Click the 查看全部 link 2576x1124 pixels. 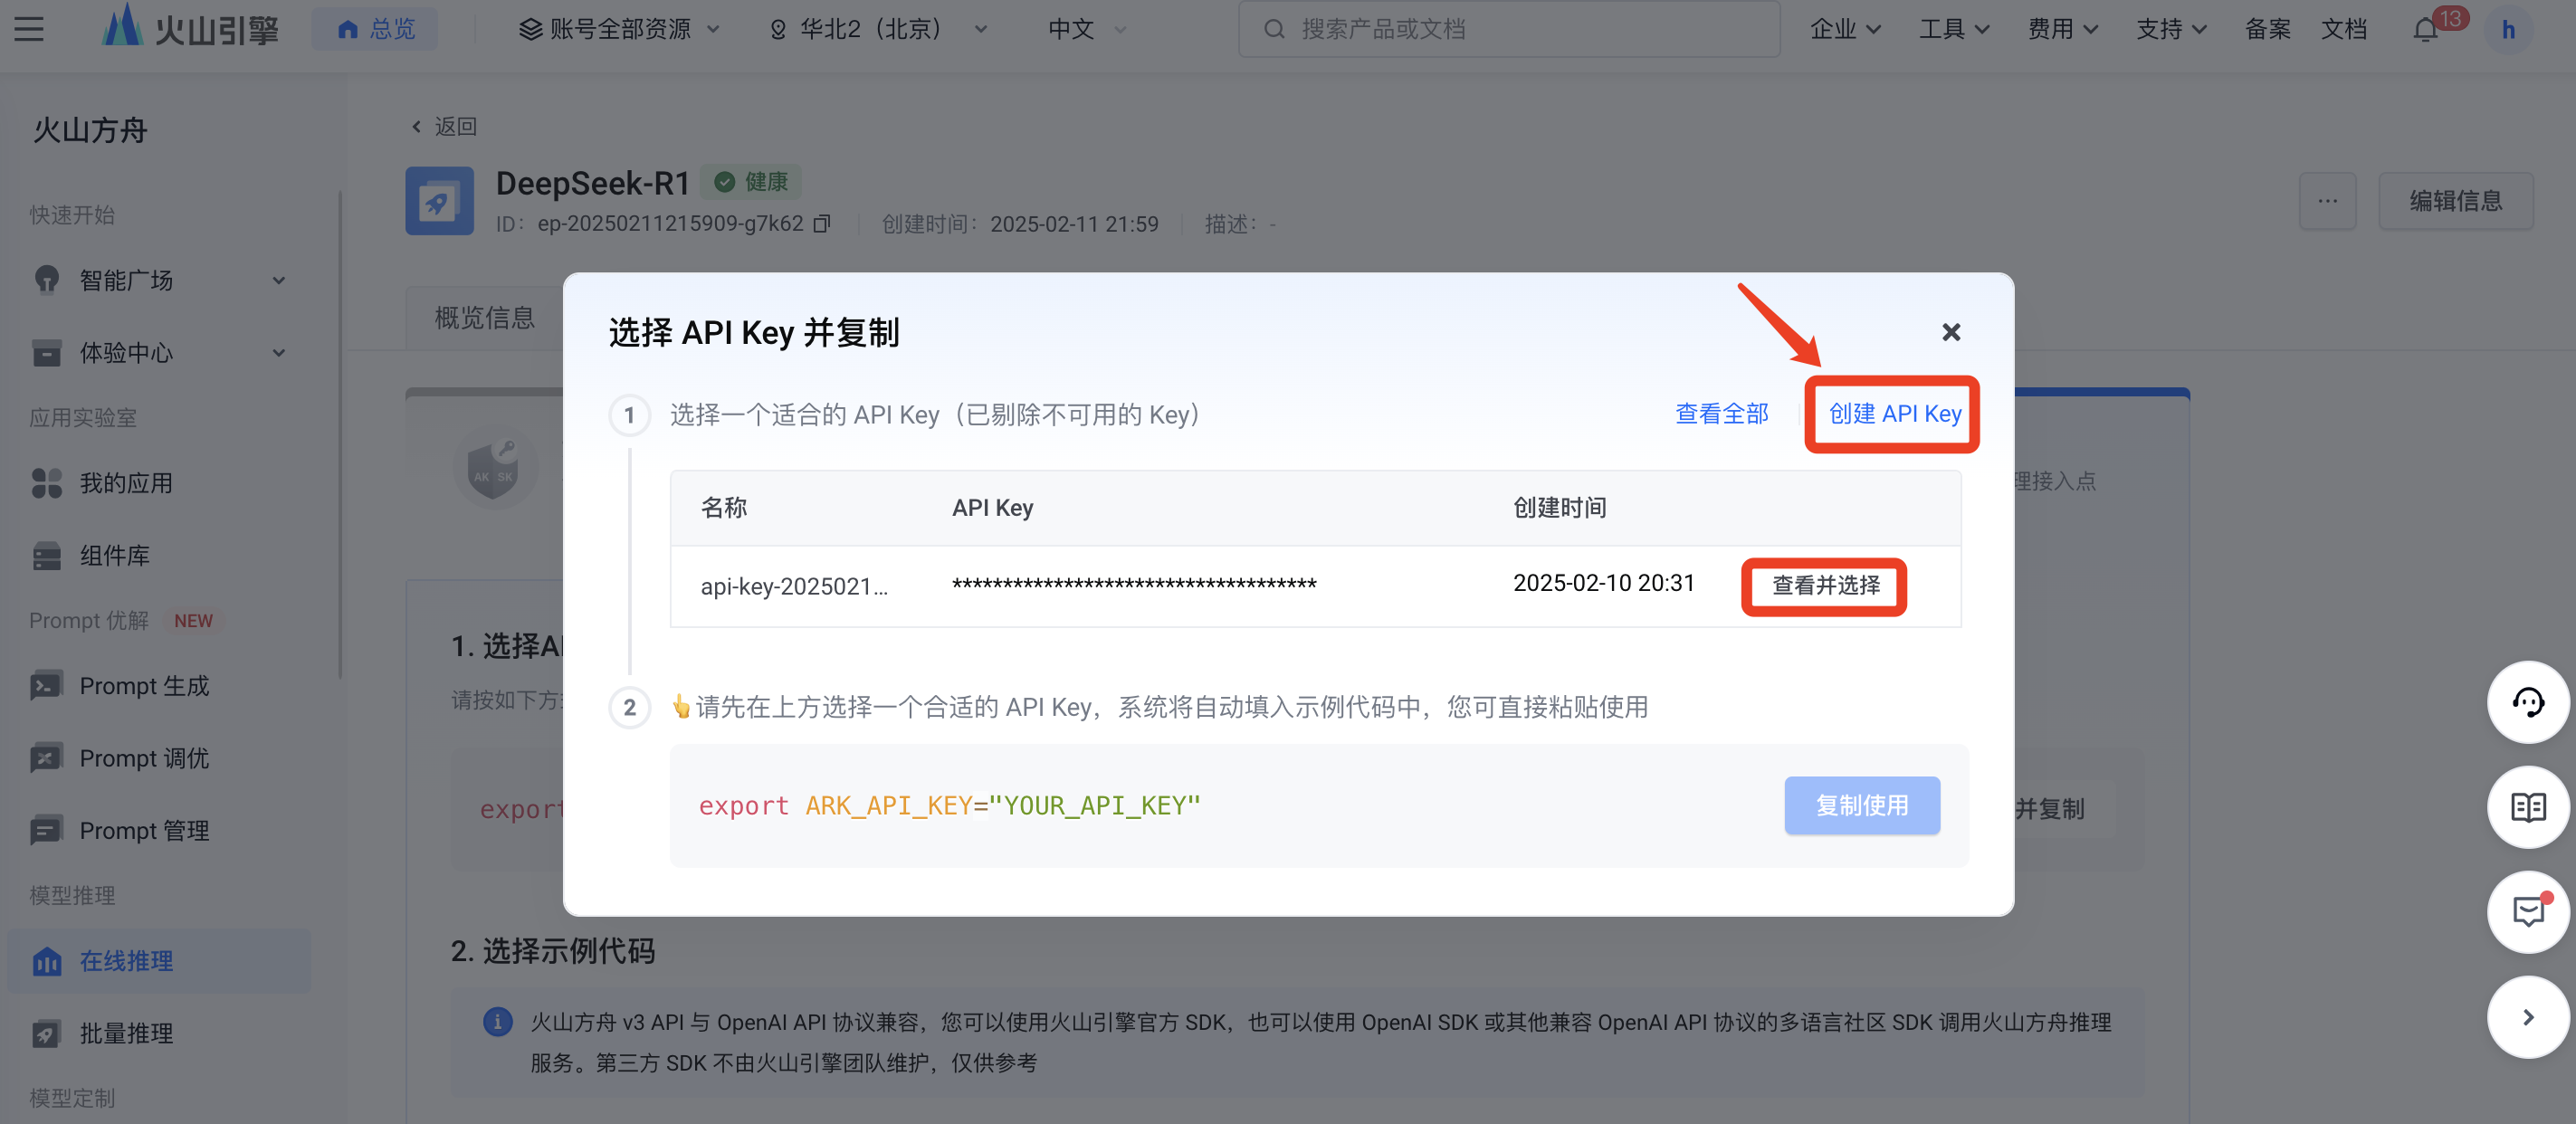(x=1721, y=414)
